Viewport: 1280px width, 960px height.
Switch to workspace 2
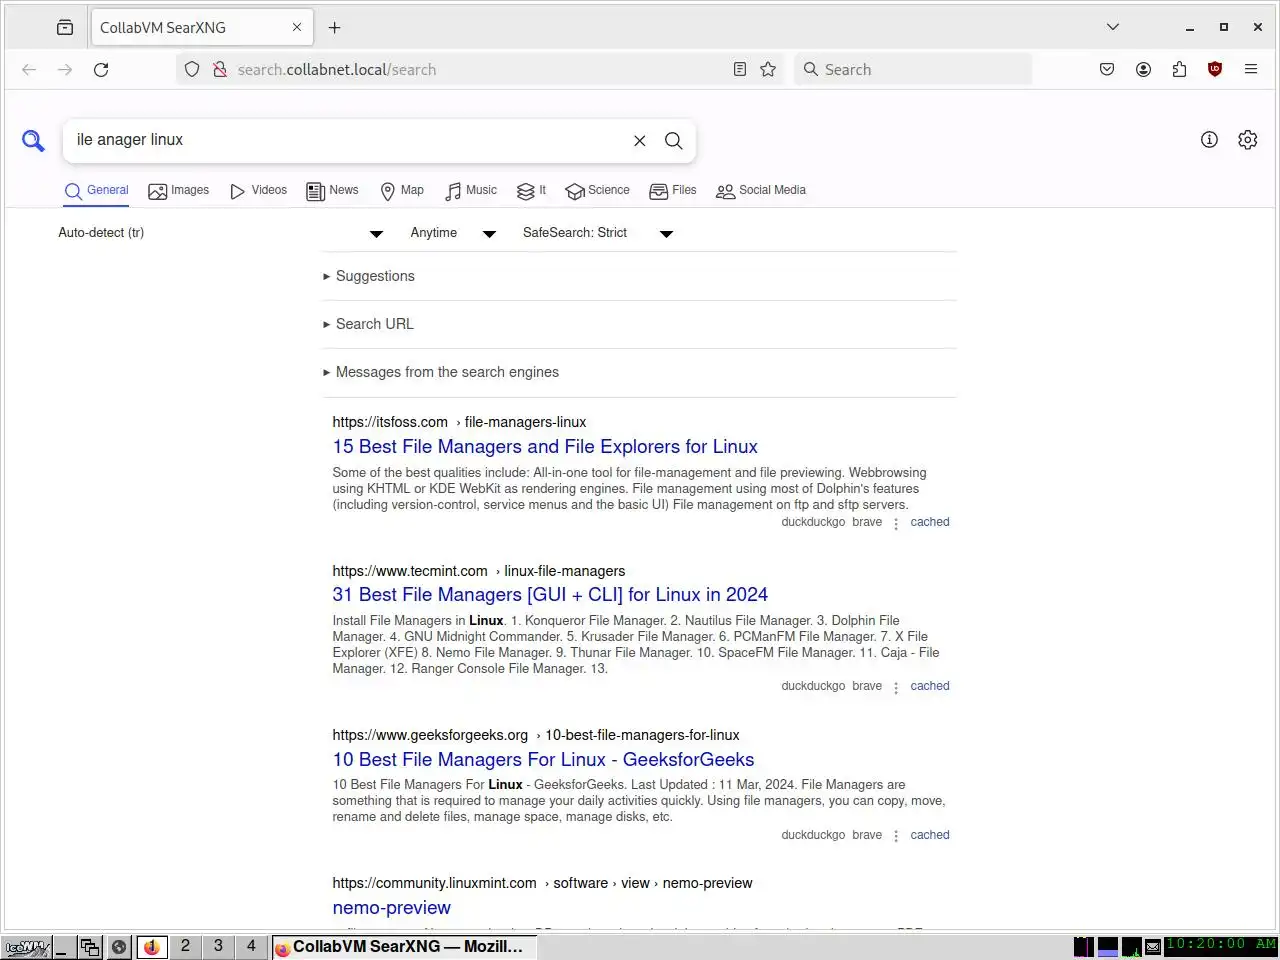coord(185,946)
